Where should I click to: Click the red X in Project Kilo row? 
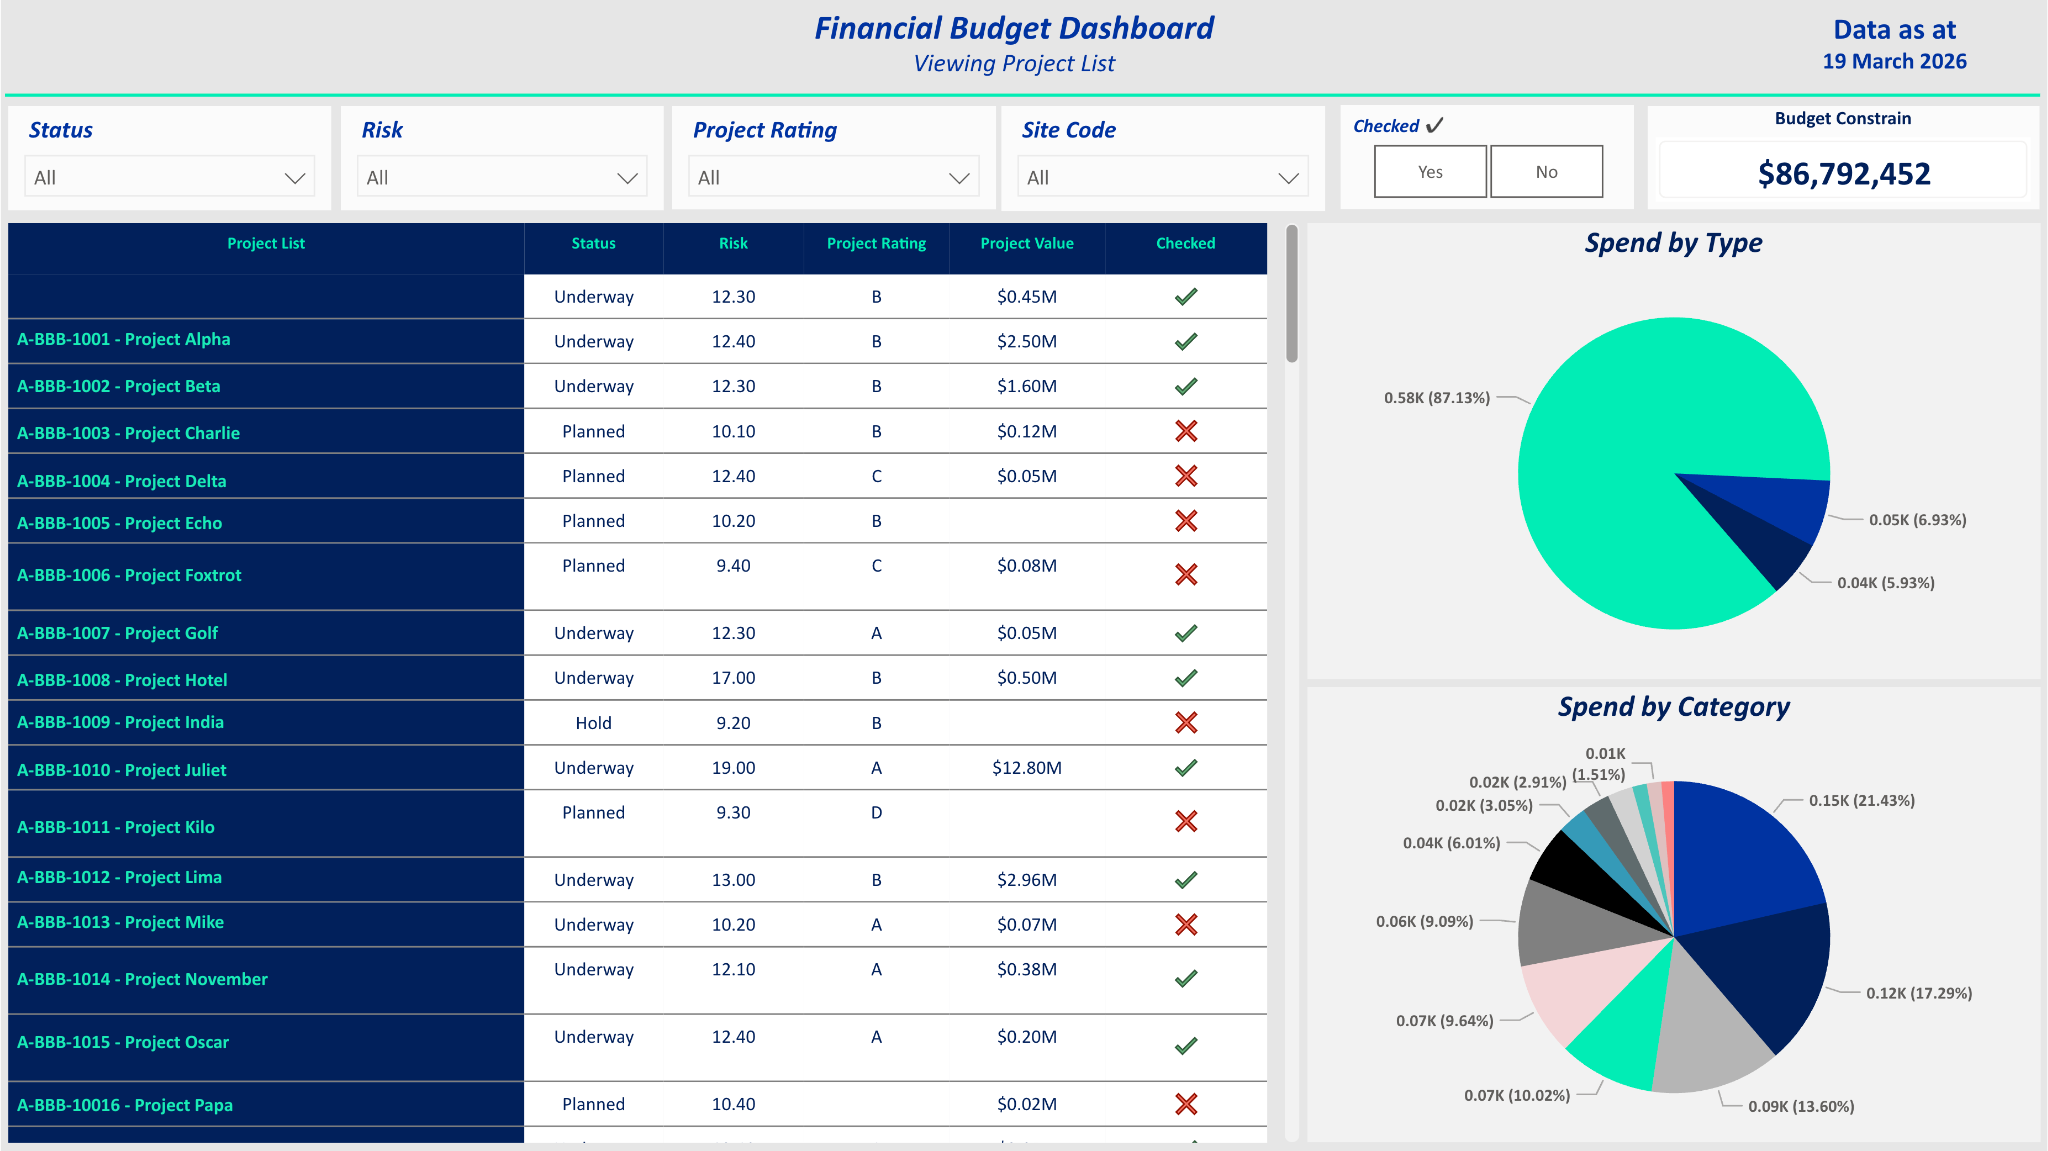click(x=1186, y=822)
